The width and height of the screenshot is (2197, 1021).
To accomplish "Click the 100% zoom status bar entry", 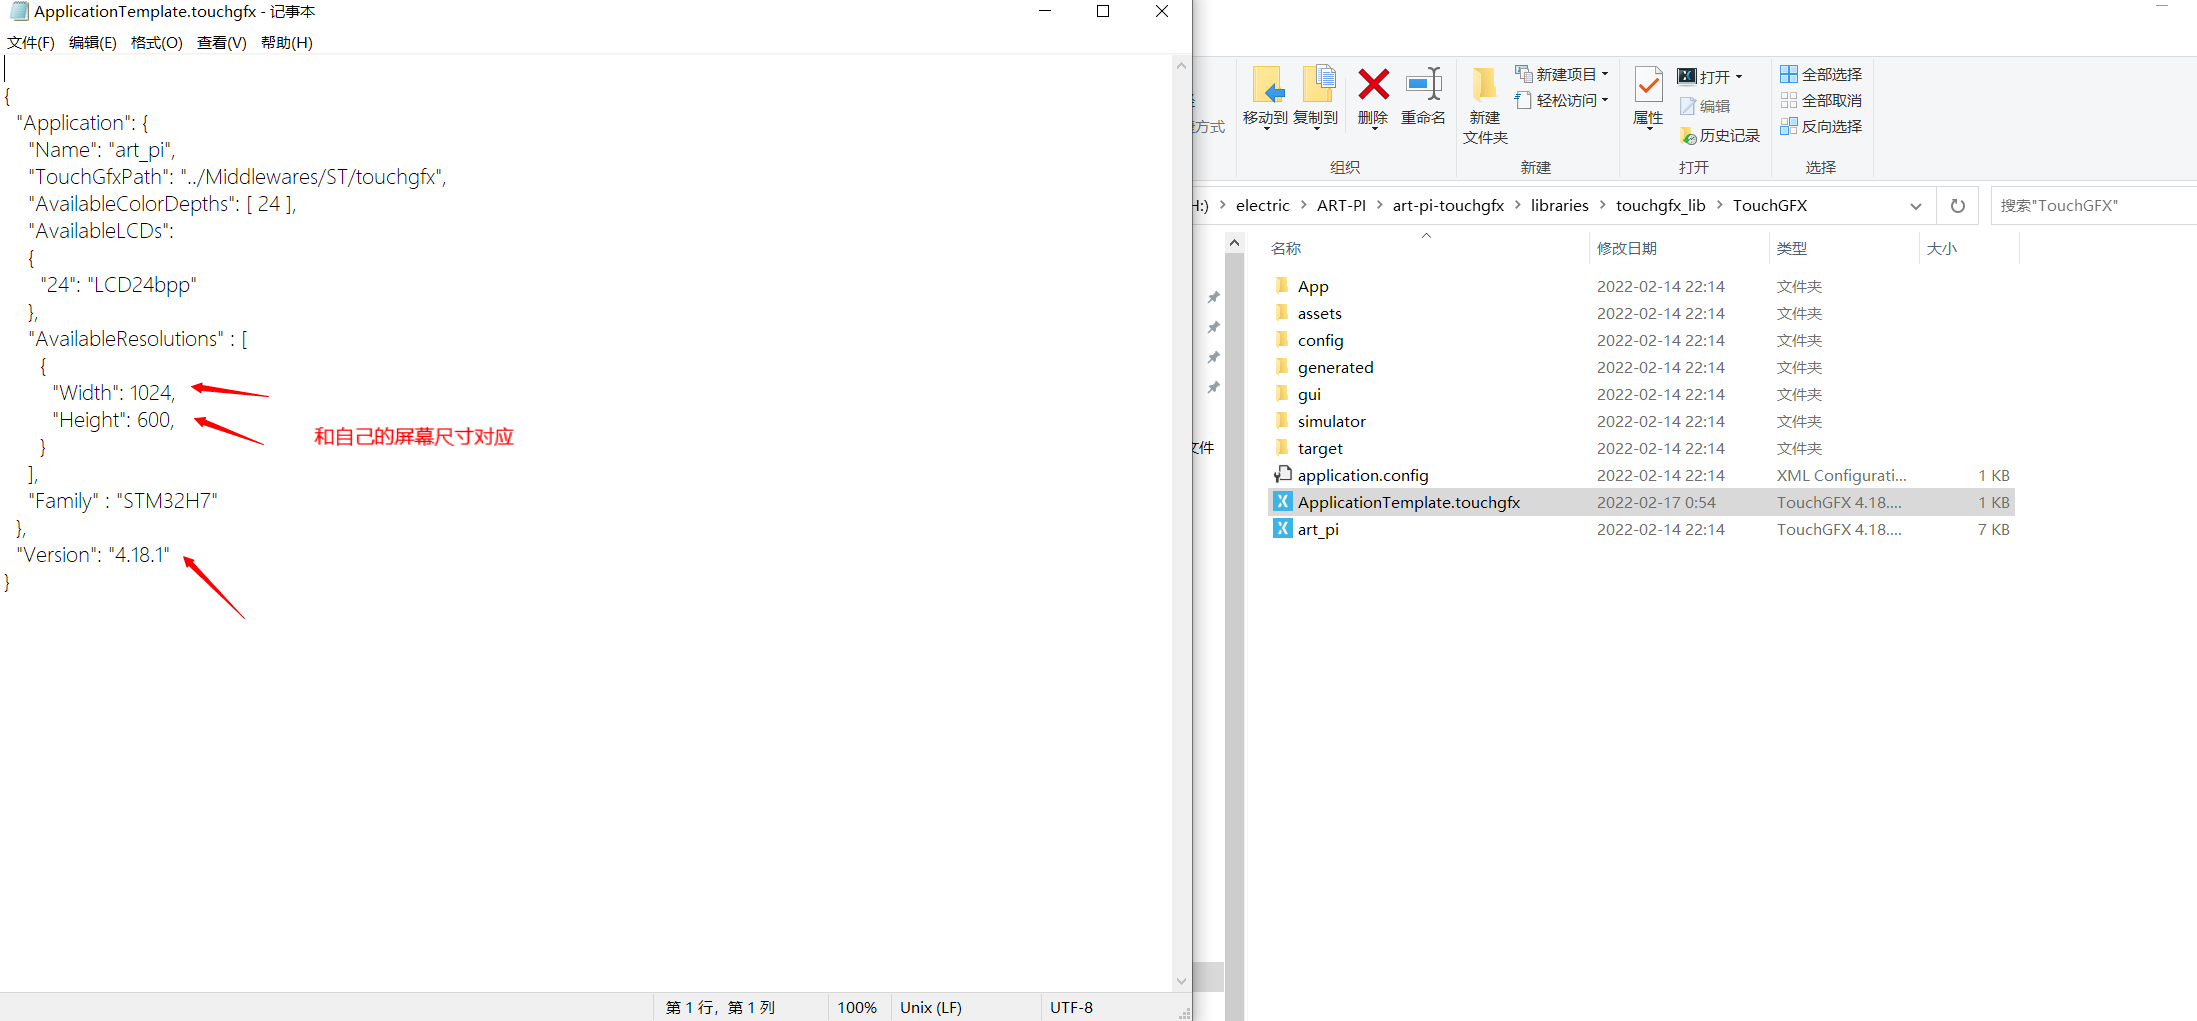I will coord(857,1007).
